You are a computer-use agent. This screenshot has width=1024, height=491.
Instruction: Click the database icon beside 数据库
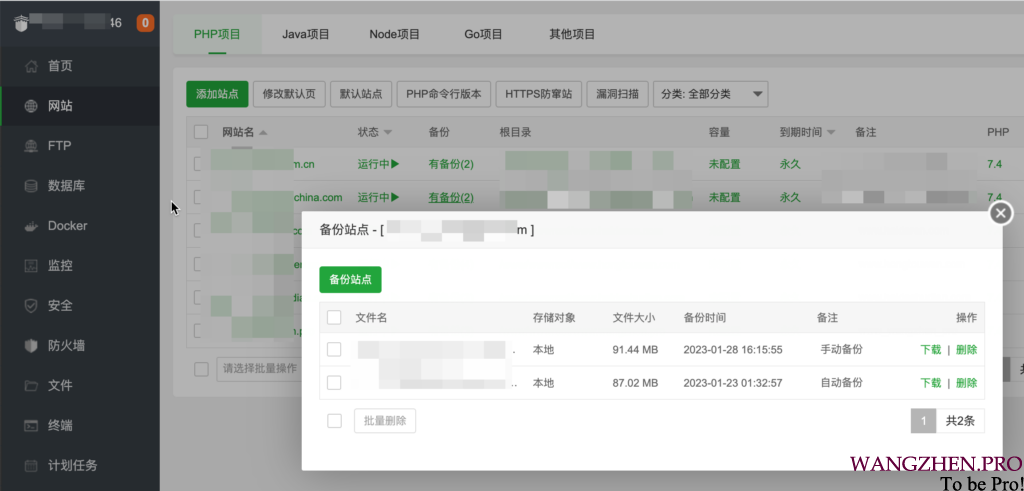click(30, 186)
